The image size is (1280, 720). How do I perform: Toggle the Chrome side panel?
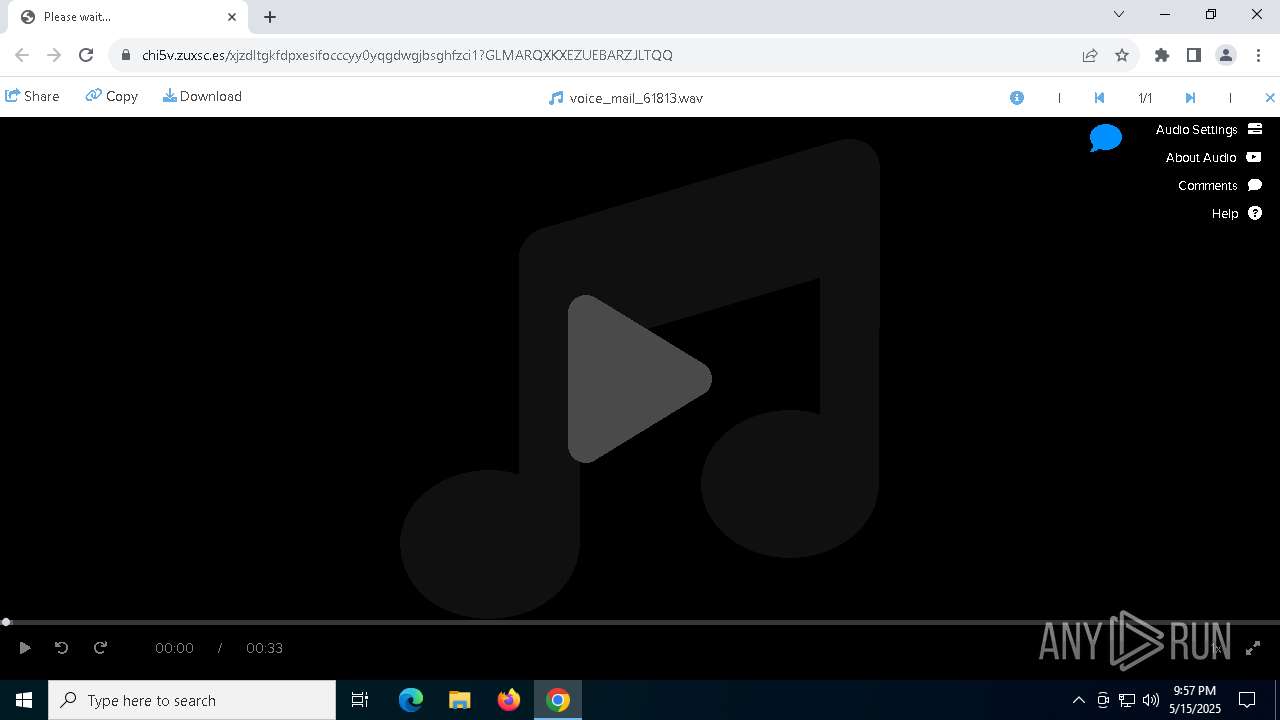click(x=1193, y=55)
